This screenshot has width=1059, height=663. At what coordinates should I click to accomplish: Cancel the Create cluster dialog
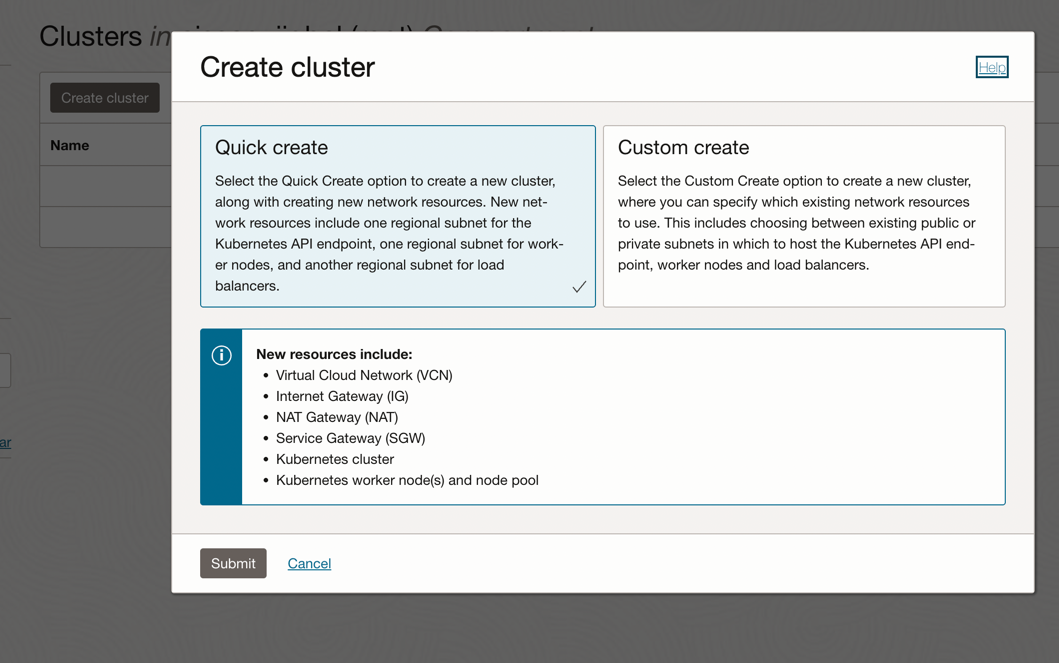[309, 563]
